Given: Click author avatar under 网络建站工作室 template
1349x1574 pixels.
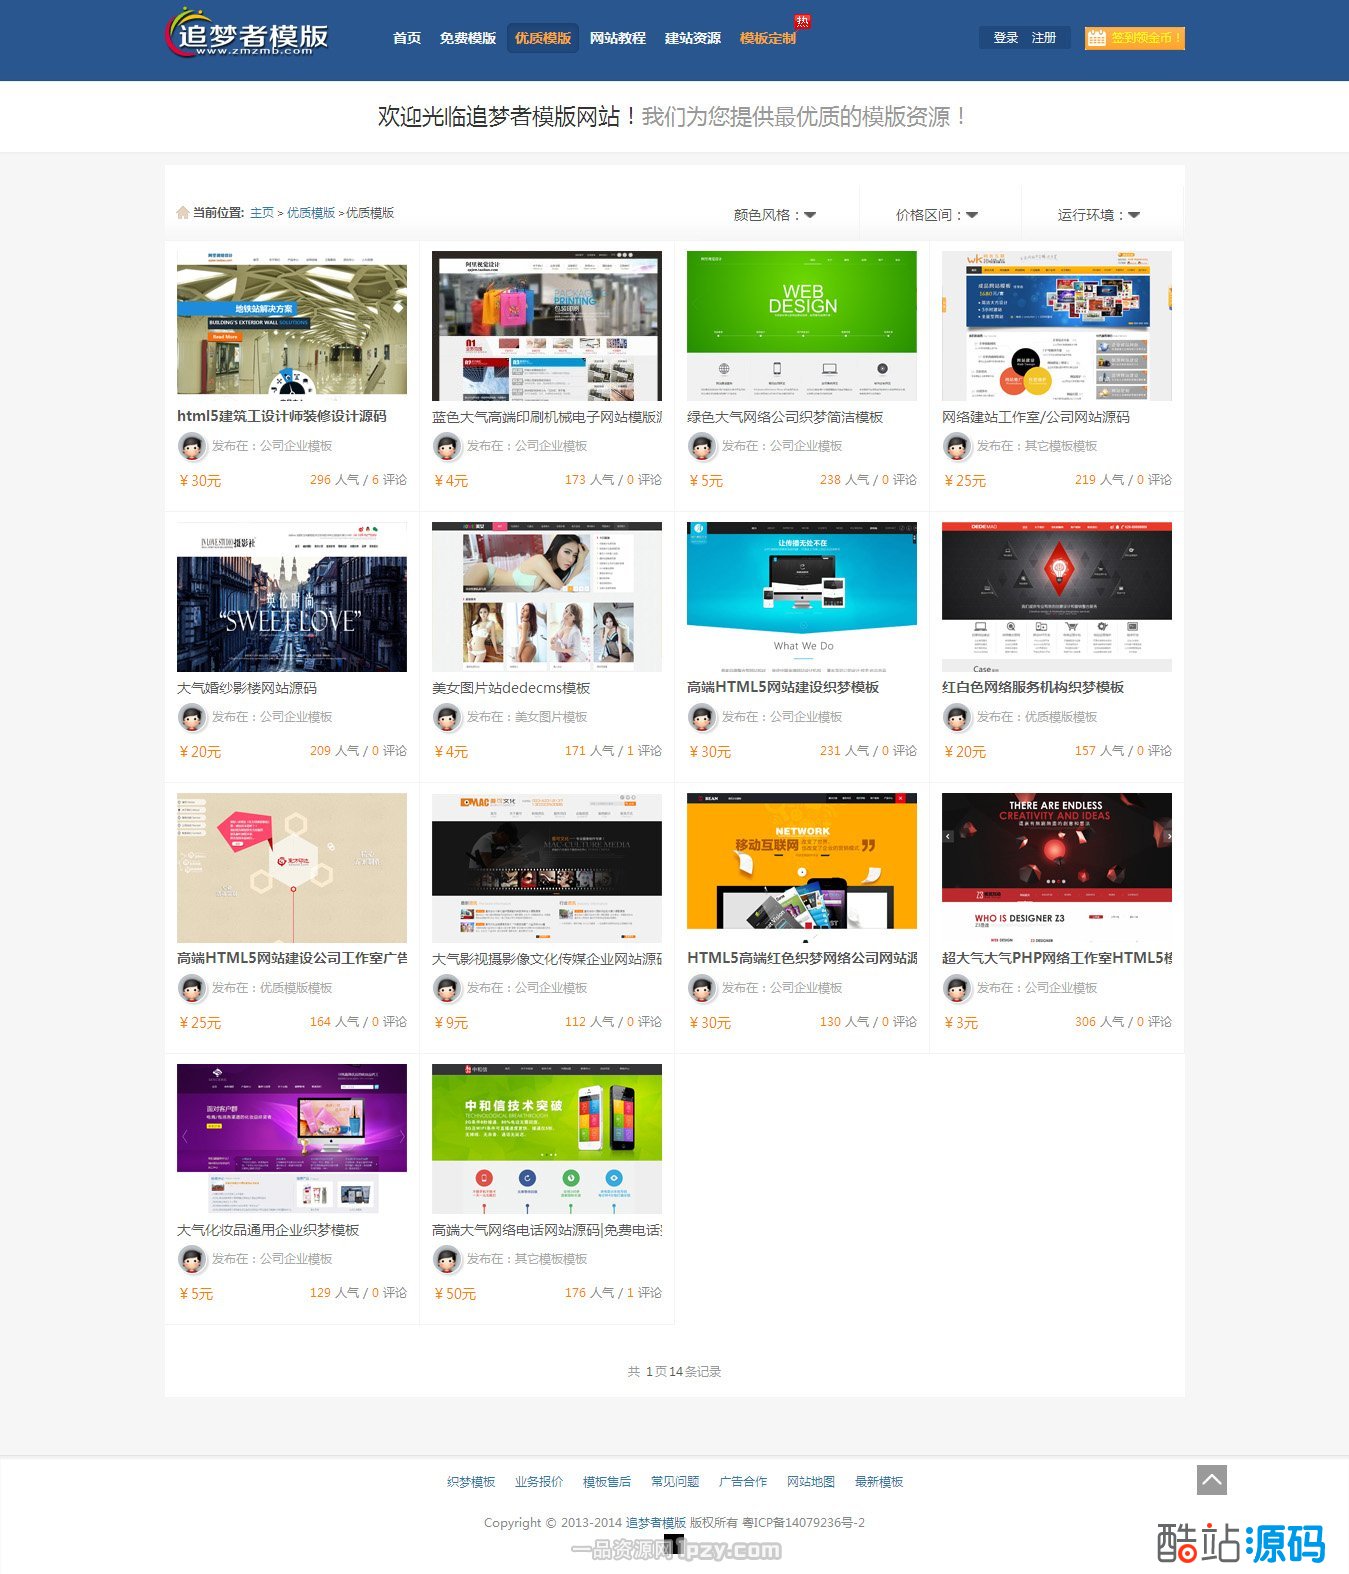Looking at the screenshot, I should click(x=956, y=446).
